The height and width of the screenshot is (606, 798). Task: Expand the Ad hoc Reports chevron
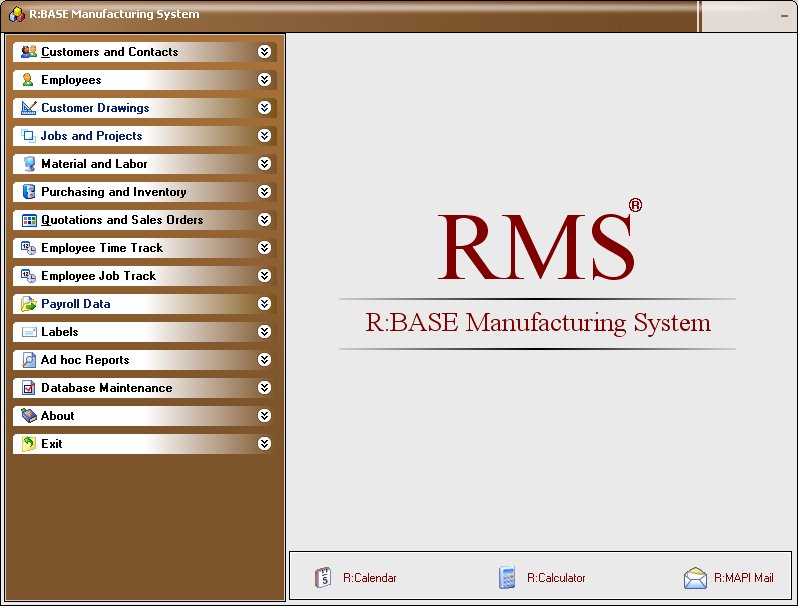pyautogui.click(x=264, y=360)
